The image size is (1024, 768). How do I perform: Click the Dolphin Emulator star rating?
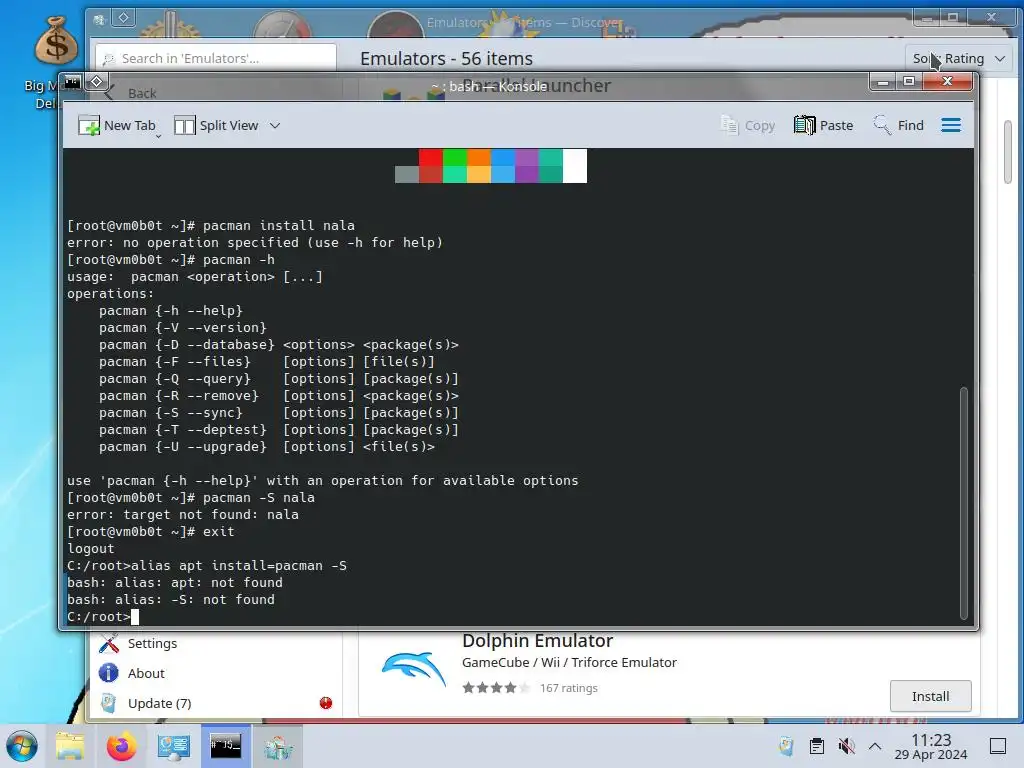click(496, 688)
